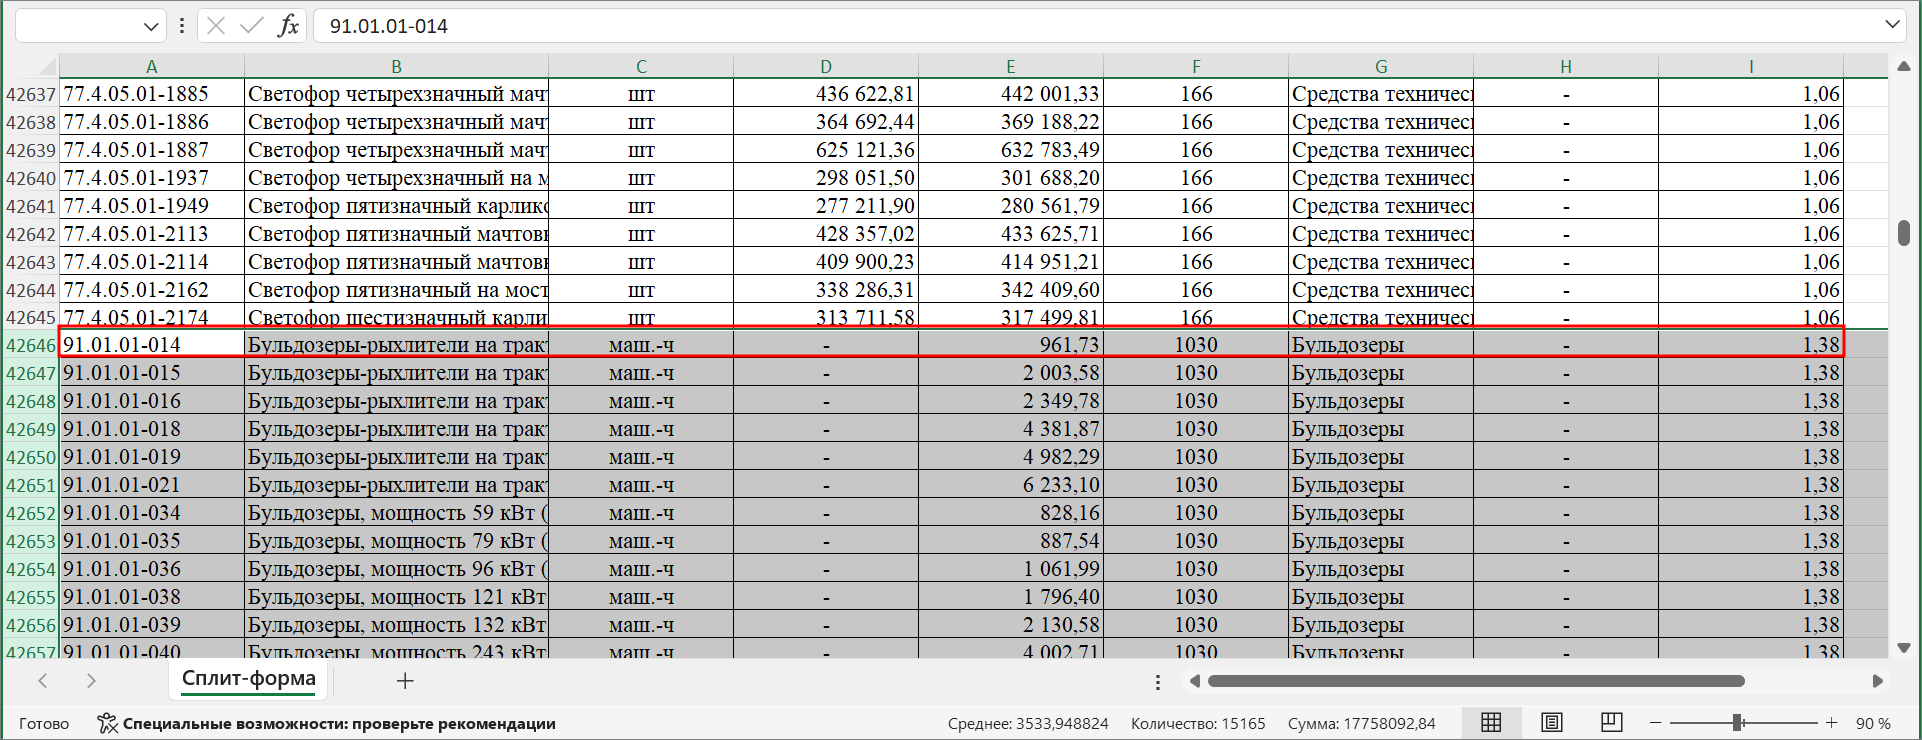Viewport: 1922px width, 740px height.
Task: Click the Insert Function fx icon
Action: point(288,26)
